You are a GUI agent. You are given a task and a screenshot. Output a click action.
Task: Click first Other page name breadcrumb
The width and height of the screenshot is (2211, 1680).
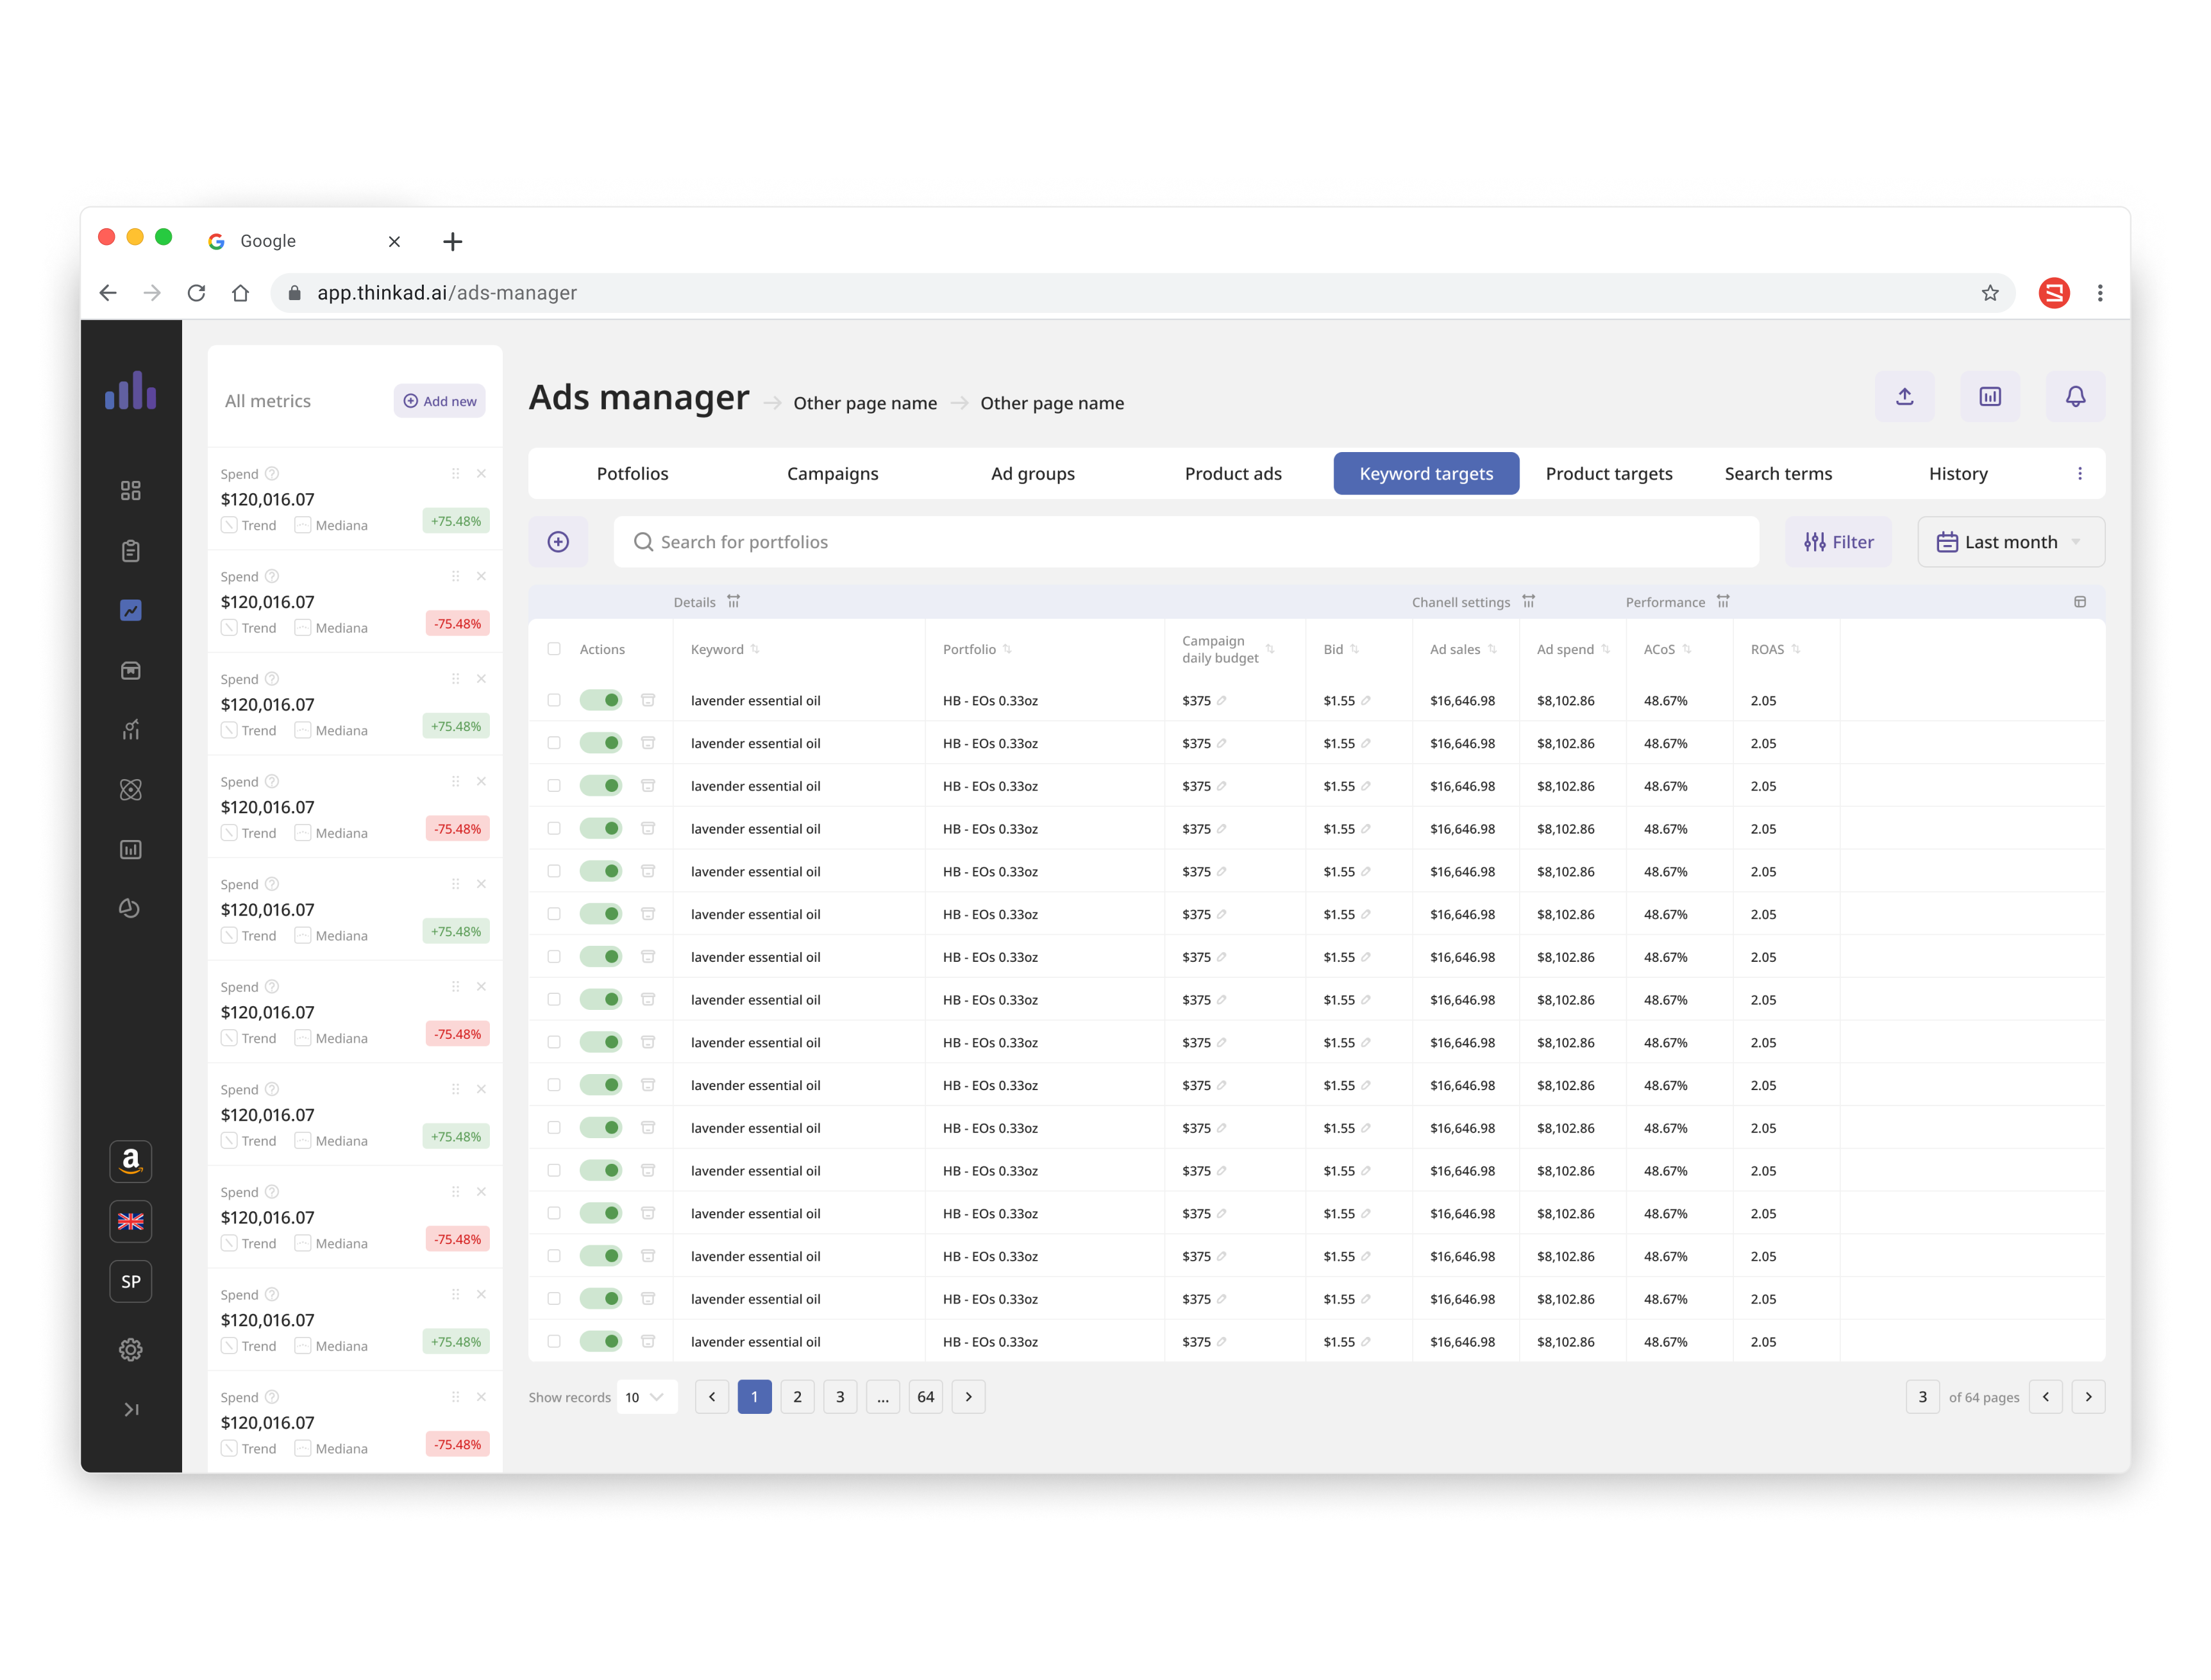point(865,403)
